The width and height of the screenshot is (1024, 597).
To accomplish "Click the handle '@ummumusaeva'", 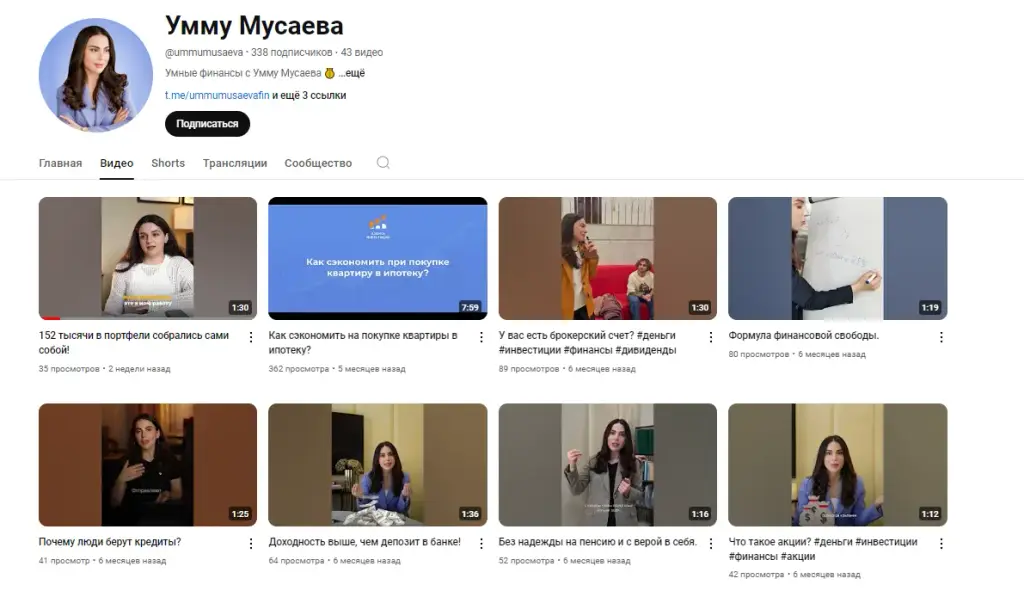I will [204, 52].
